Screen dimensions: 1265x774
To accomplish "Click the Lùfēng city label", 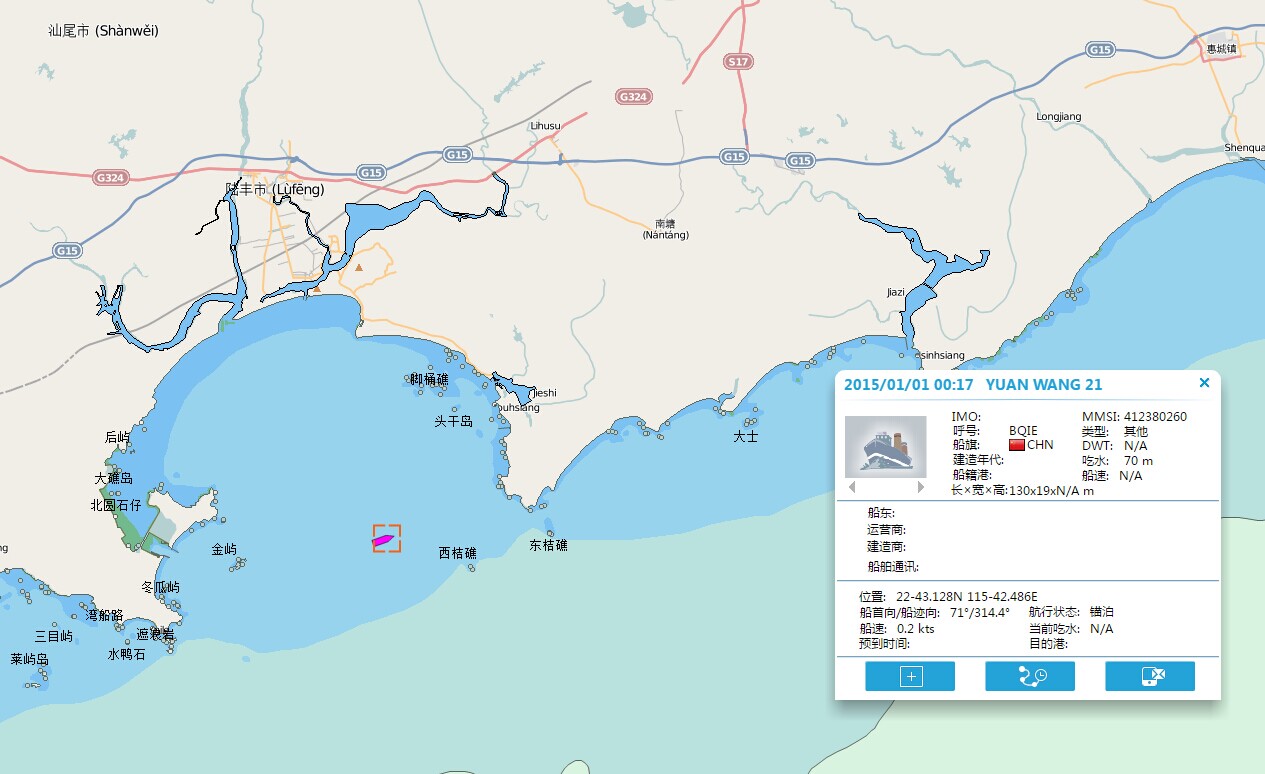I will 261,189.
